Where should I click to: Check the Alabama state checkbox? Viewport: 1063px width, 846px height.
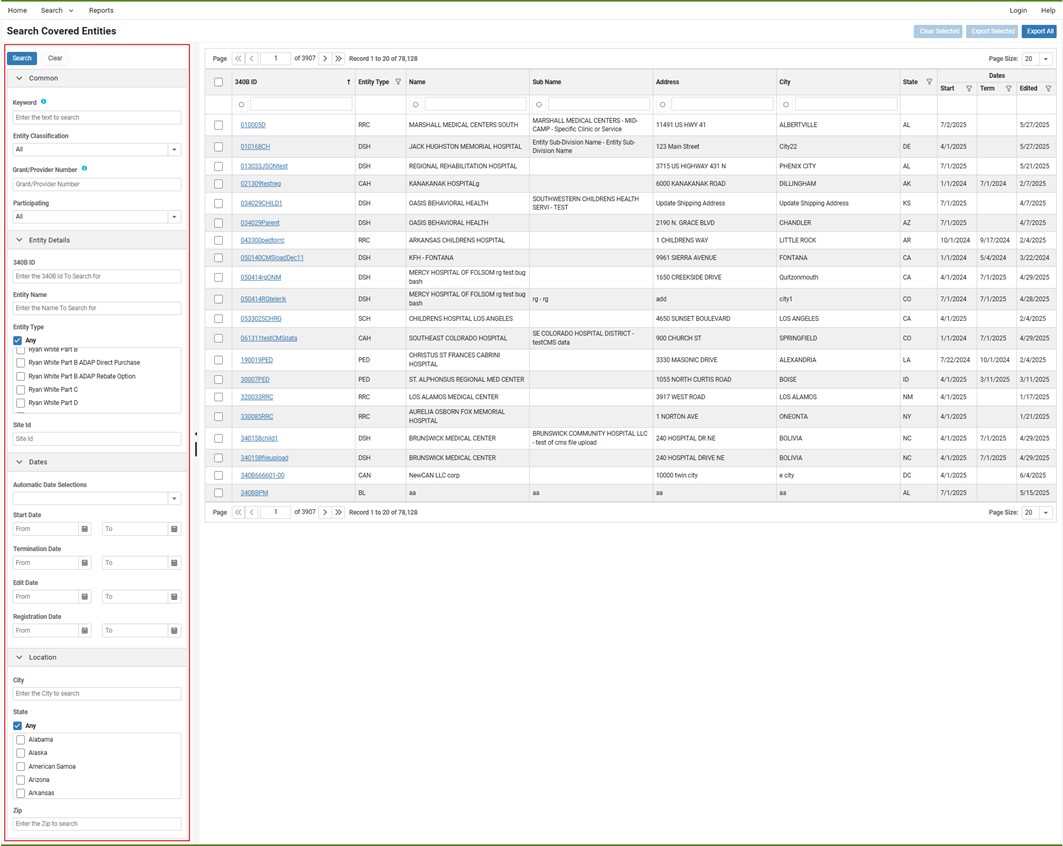21,740
